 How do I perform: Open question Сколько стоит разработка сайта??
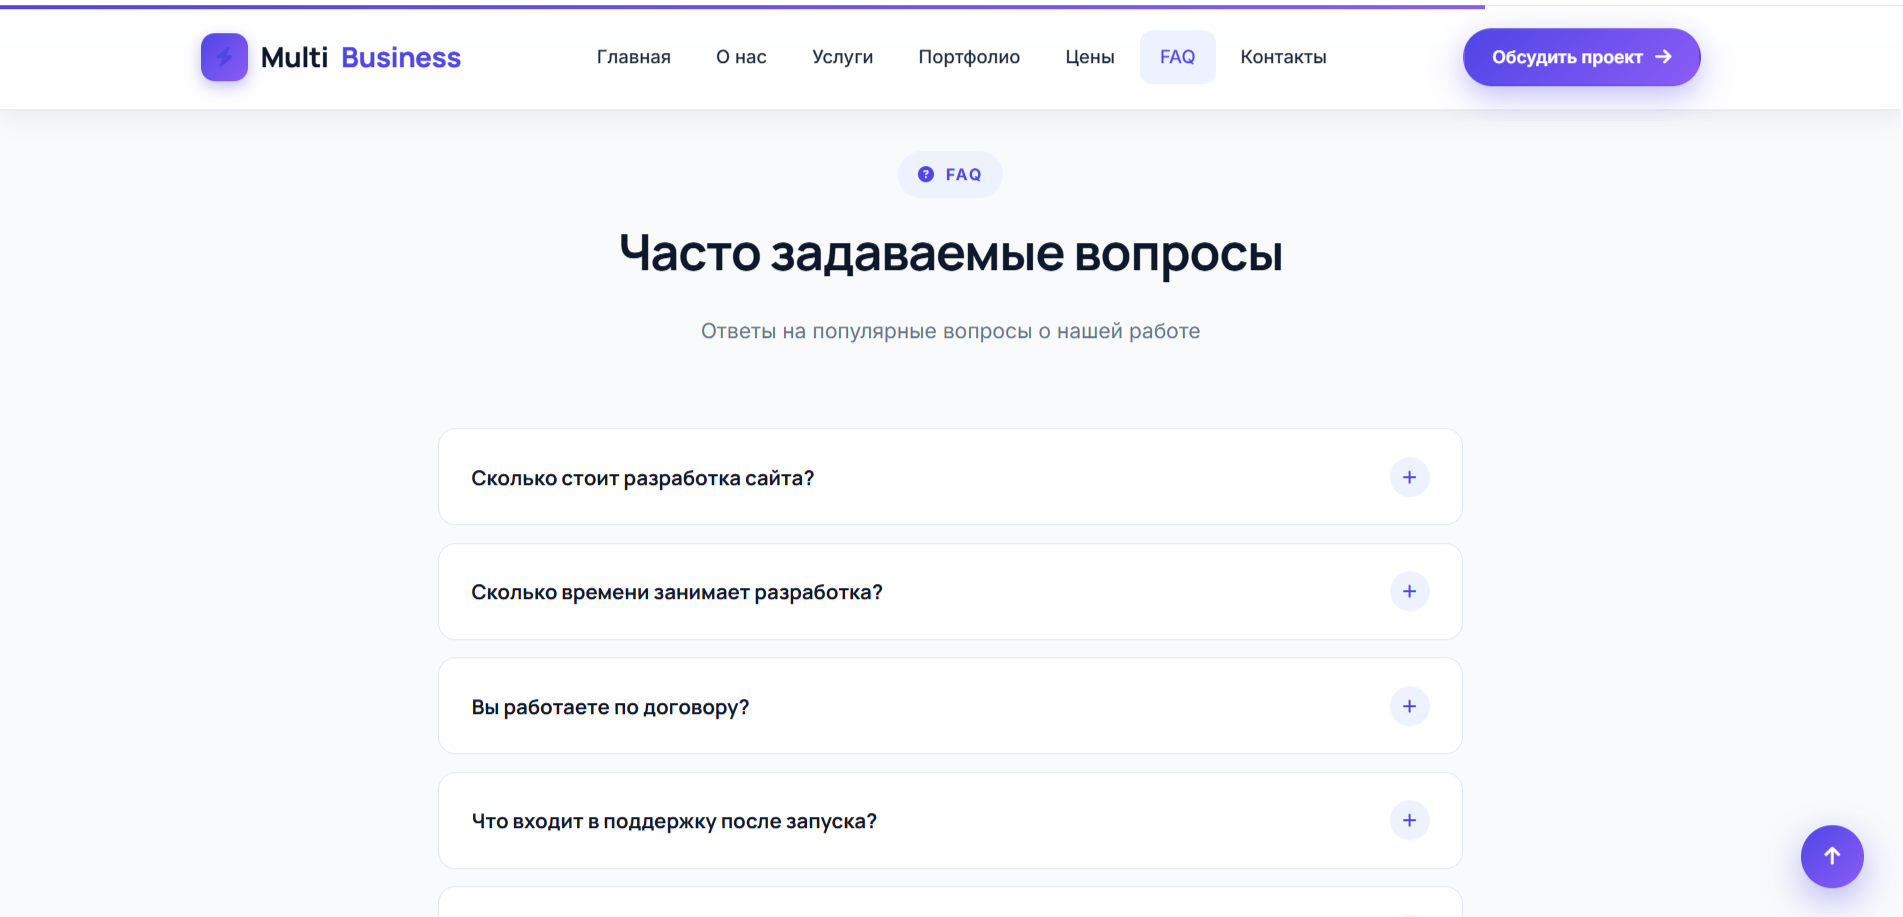click(950, 477)
